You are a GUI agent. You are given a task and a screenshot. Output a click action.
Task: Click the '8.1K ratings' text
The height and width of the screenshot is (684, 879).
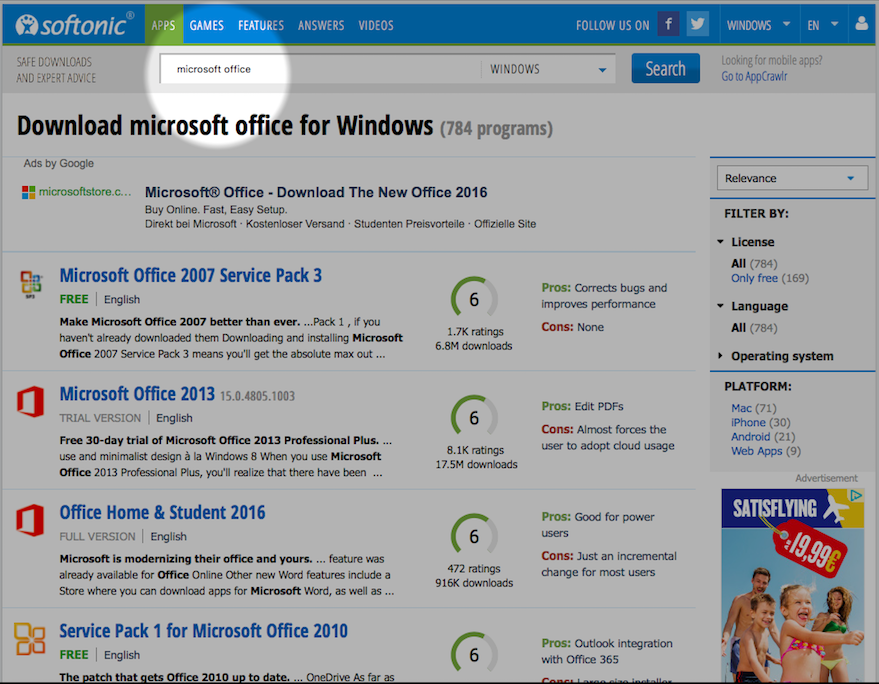pyautogui.click(x=475, y=450)
